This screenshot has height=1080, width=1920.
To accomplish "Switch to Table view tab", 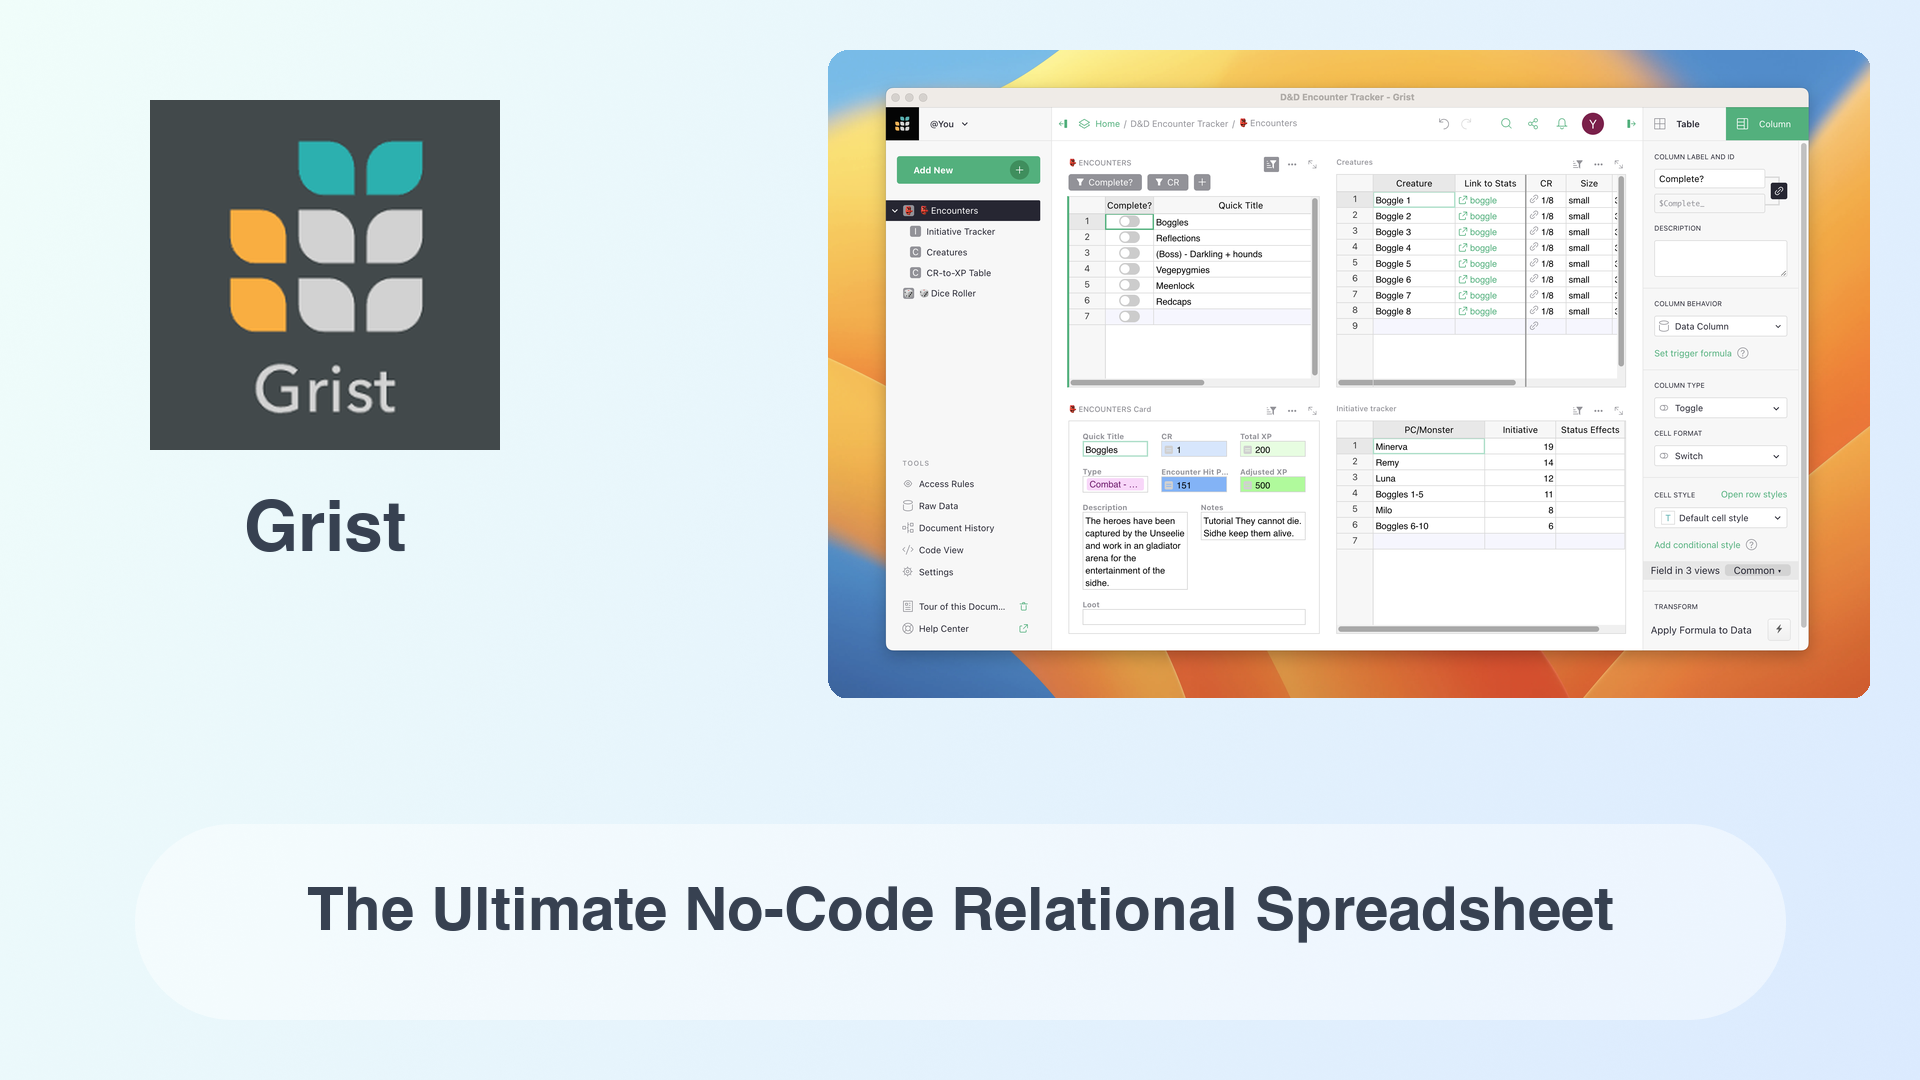I will click(1681, 123).
